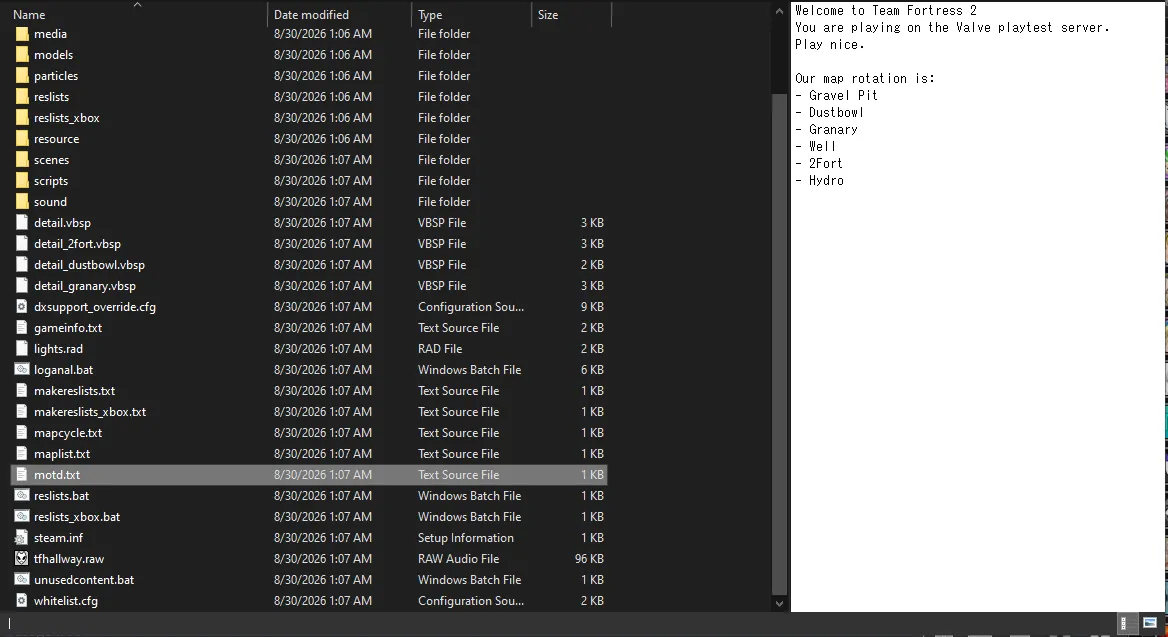Click the steam.inf setup file icon

point(22,537)
